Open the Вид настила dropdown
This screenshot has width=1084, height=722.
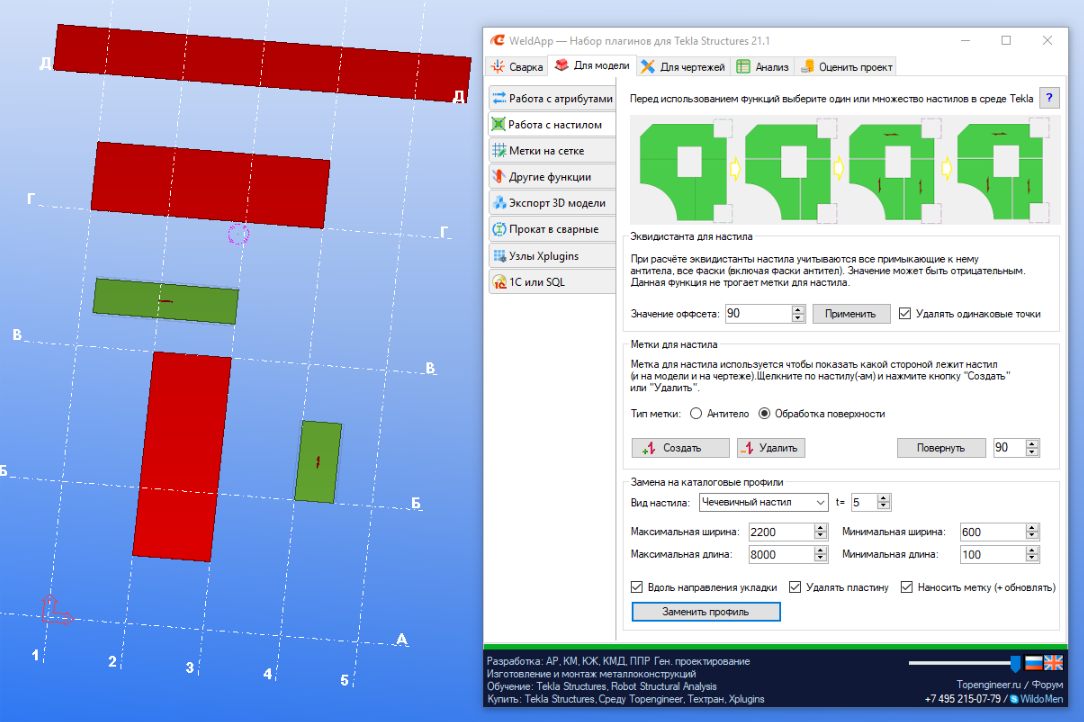(x=763, y=503)
